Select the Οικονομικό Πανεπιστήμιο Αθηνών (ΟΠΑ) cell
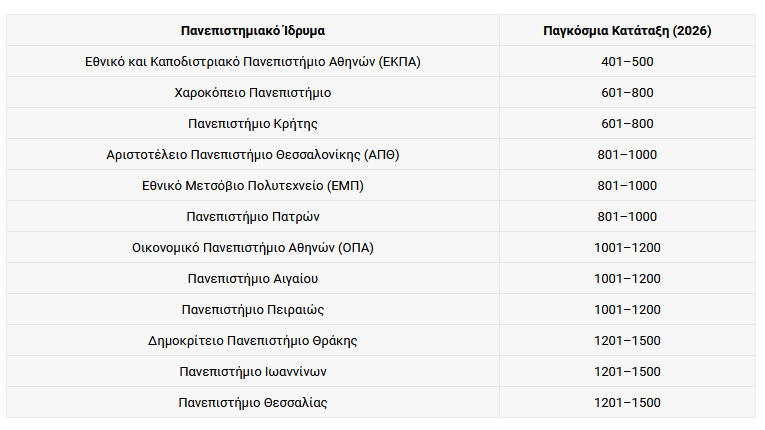 coord(253,247)
